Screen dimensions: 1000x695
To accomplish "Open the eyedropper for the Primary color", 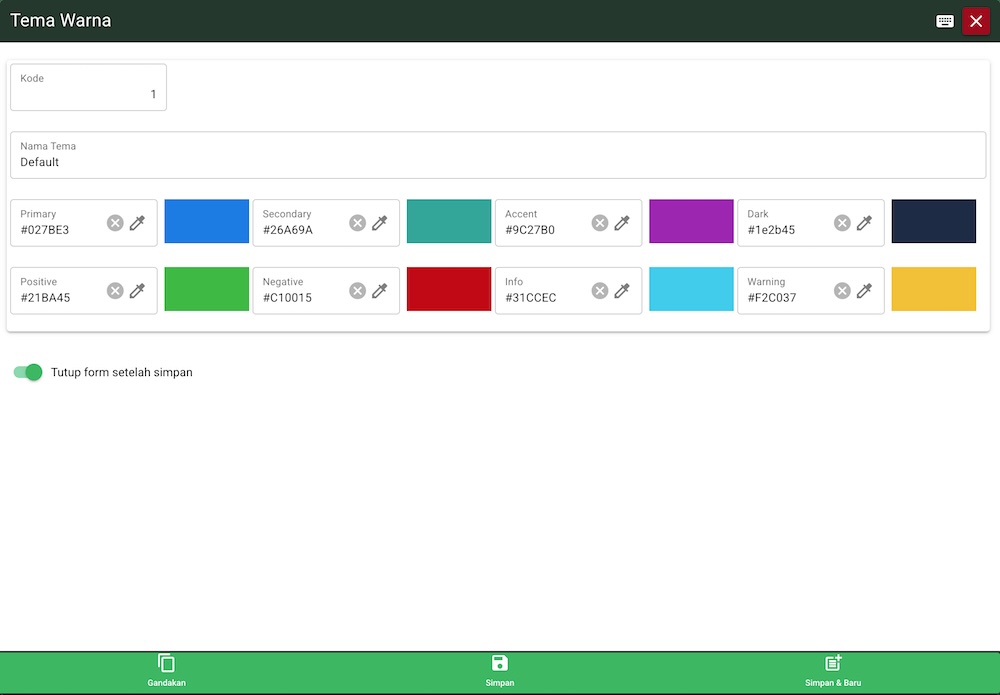I will click(138, 222).
